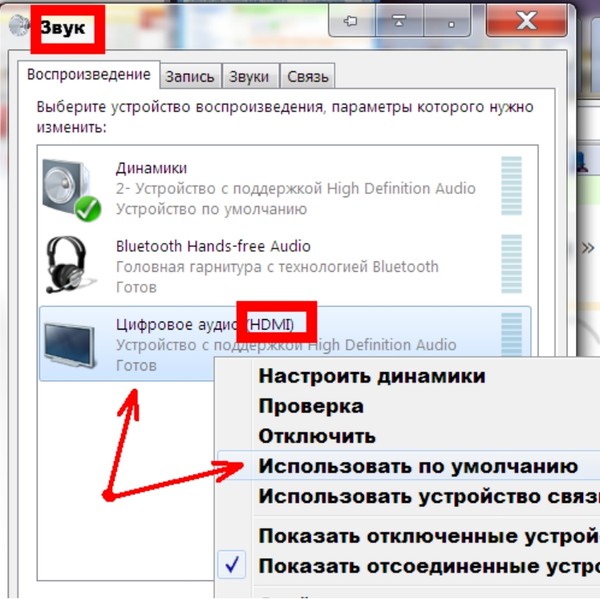Click the double-chevron in background window
The height and width of the screenshot is (599, 600).
[588, 248]
